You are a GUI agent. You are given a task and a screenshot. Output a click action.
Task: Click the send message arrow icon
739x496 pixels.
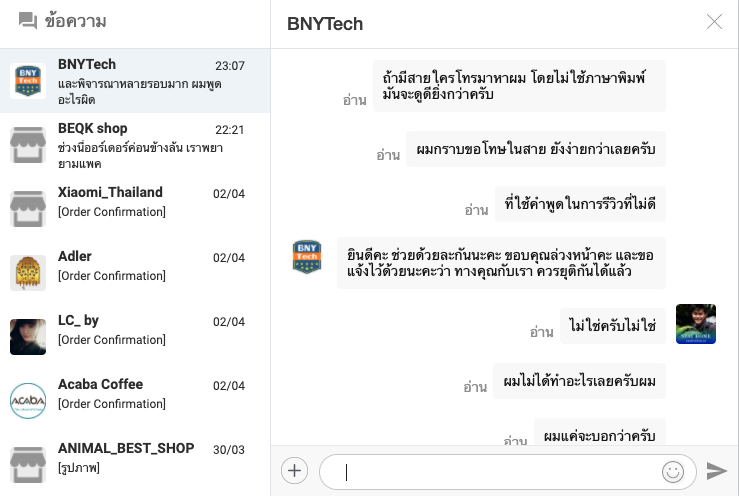pyautogui.click(x=716, y=471)
